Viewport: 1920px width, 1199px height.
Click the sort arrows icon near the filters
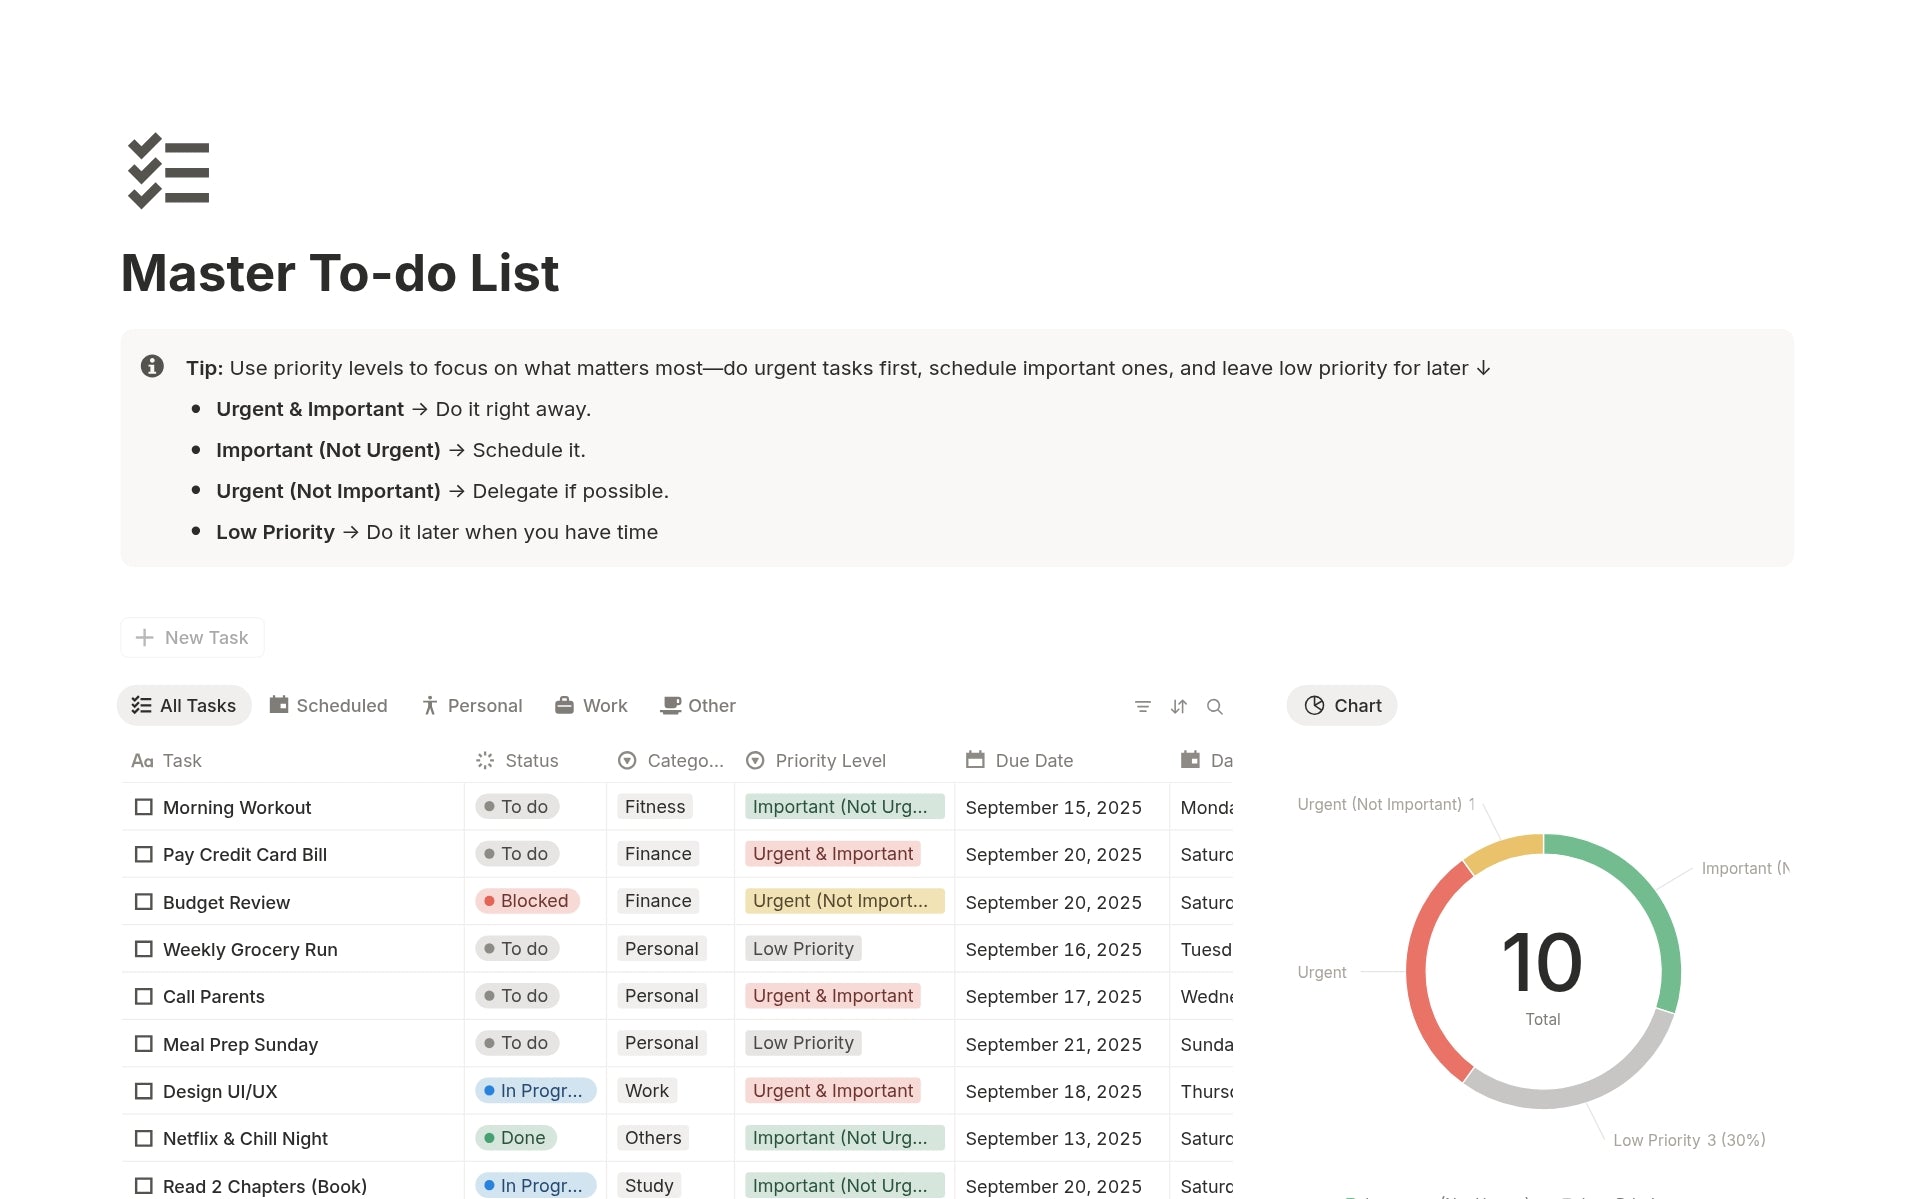click(1178, 706)
